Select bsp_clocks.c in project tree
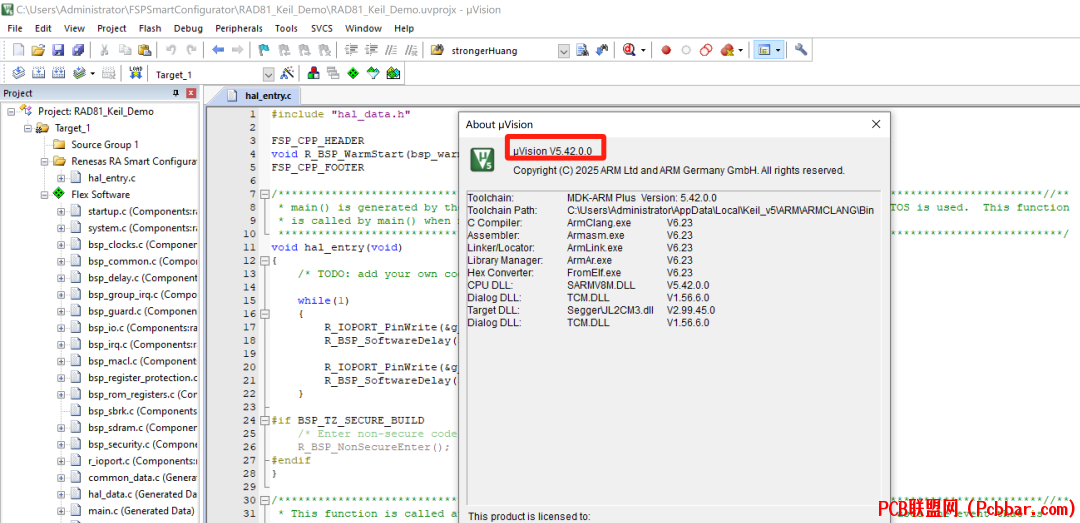This screenshot has height=523, width=1080. (143, 245)
